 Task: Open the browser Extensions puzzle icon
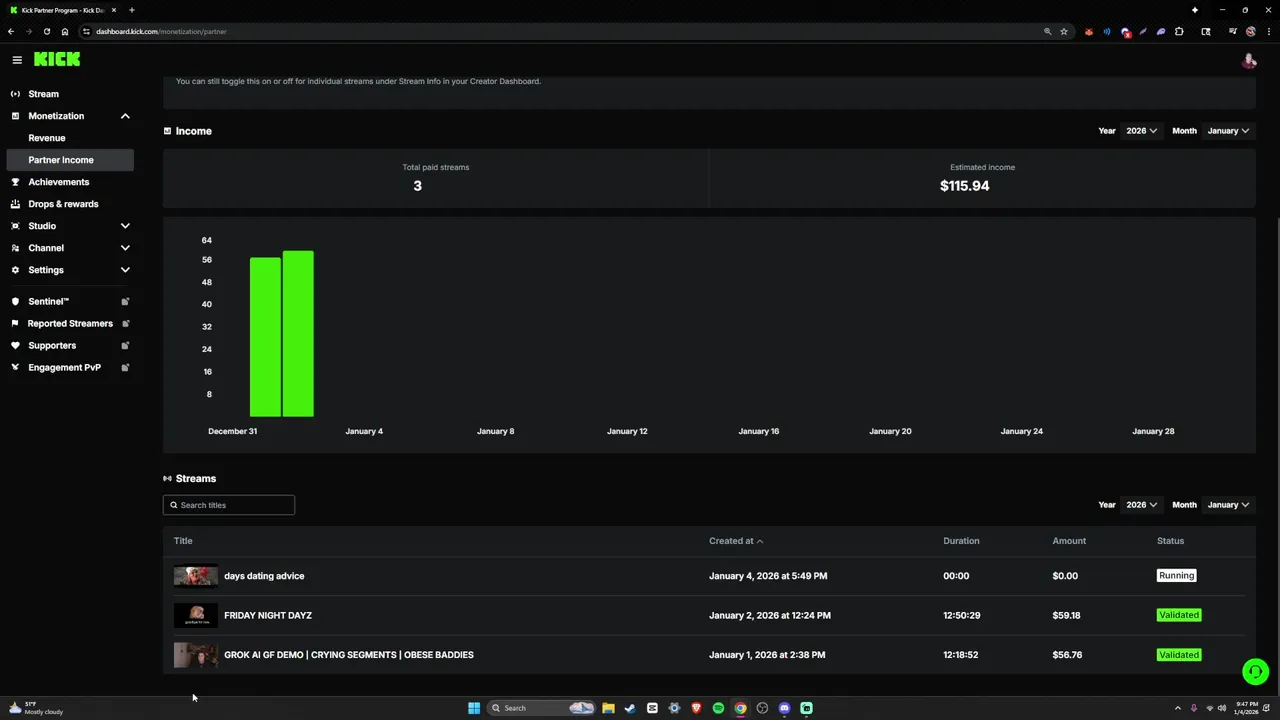click(x=1179, y=31)
